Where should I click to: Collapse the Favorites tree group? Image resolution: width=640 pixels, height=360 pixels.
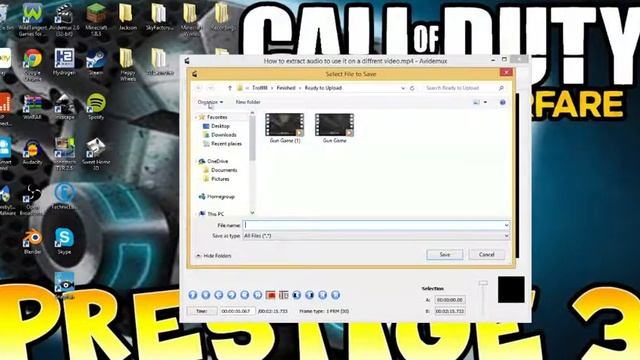click(x=196, y=118)
